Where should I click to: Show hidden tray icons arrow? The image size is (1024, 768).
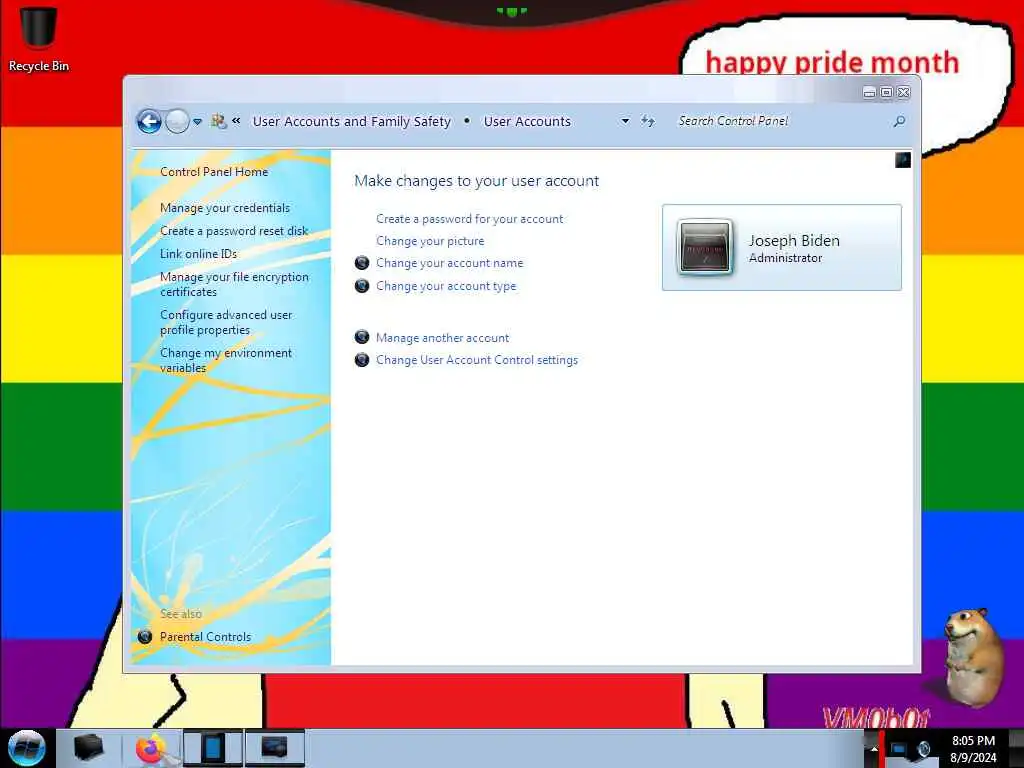click(874, 749)
